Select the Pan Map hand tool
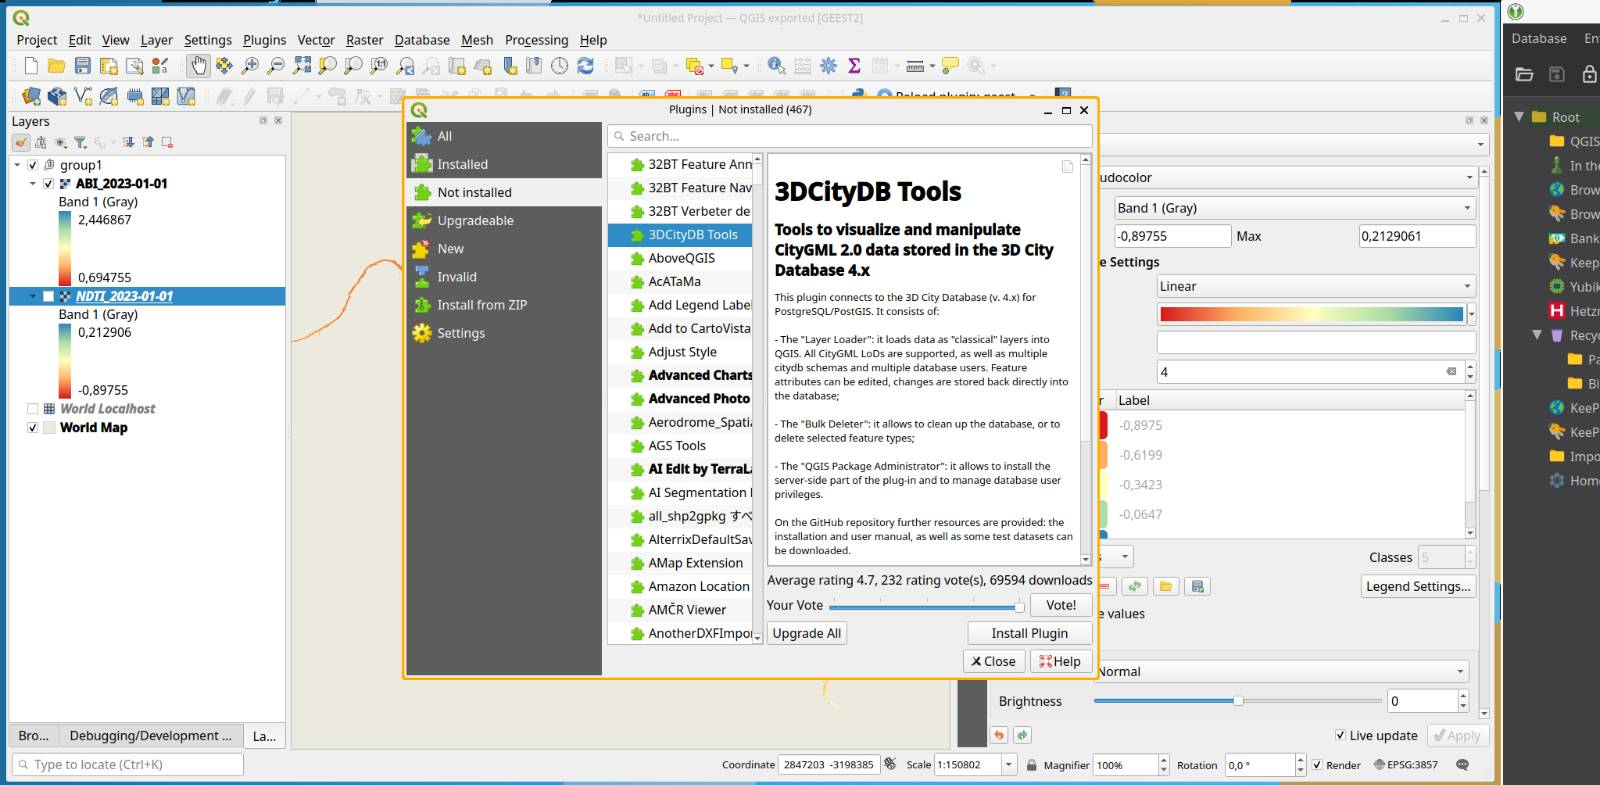1600x785 pixels. coord(198,66)
